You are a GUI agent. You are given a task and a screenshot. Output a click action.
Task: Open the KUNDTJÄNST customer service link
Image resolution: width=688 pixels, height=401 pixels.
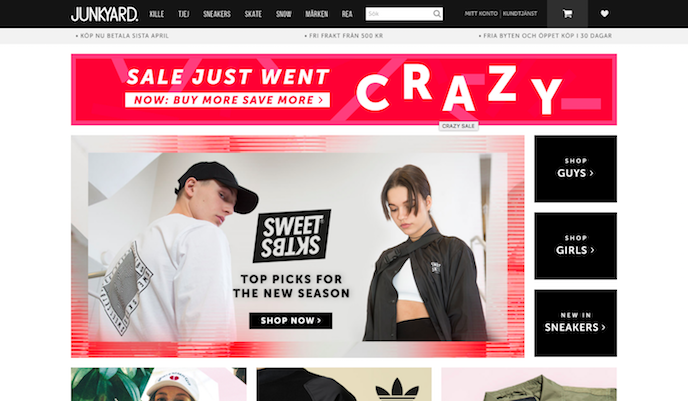pos(520,14)
